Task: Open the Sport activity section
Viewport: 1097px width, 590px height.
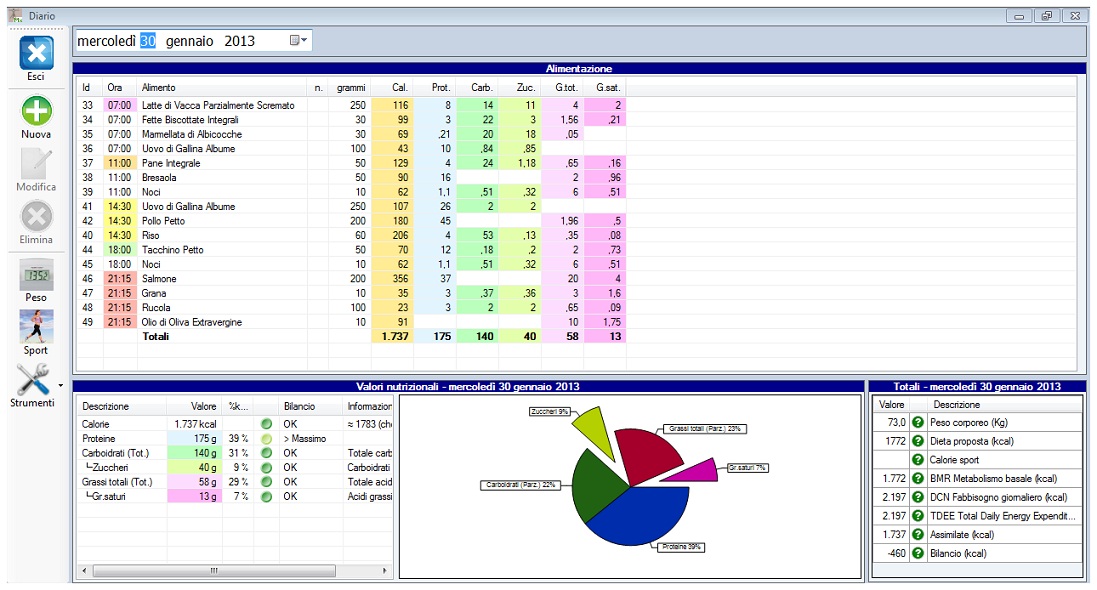Action: pos(36,327)
